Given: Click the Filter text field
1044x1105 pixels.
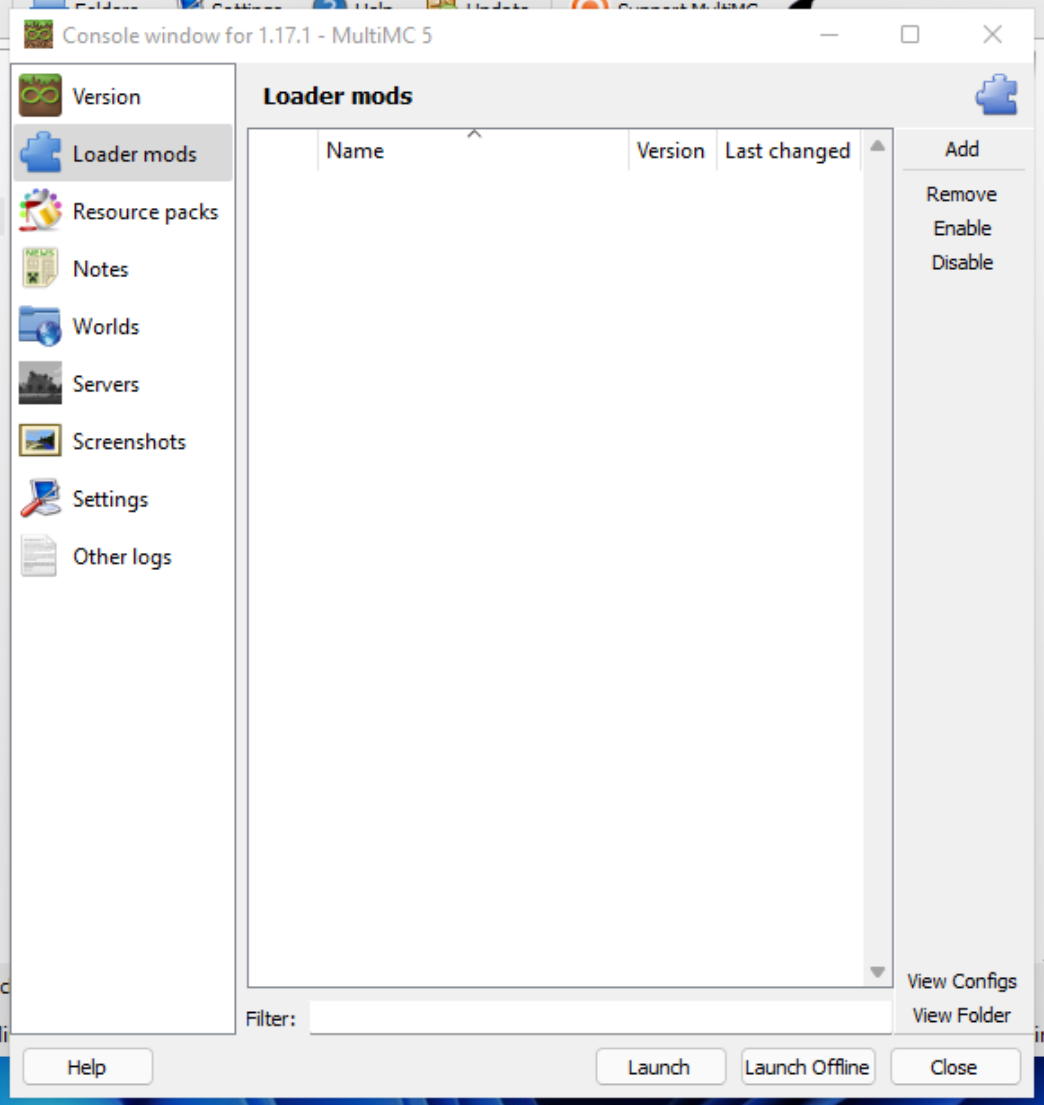Looking at the screenshot, I should (599, 1018).
